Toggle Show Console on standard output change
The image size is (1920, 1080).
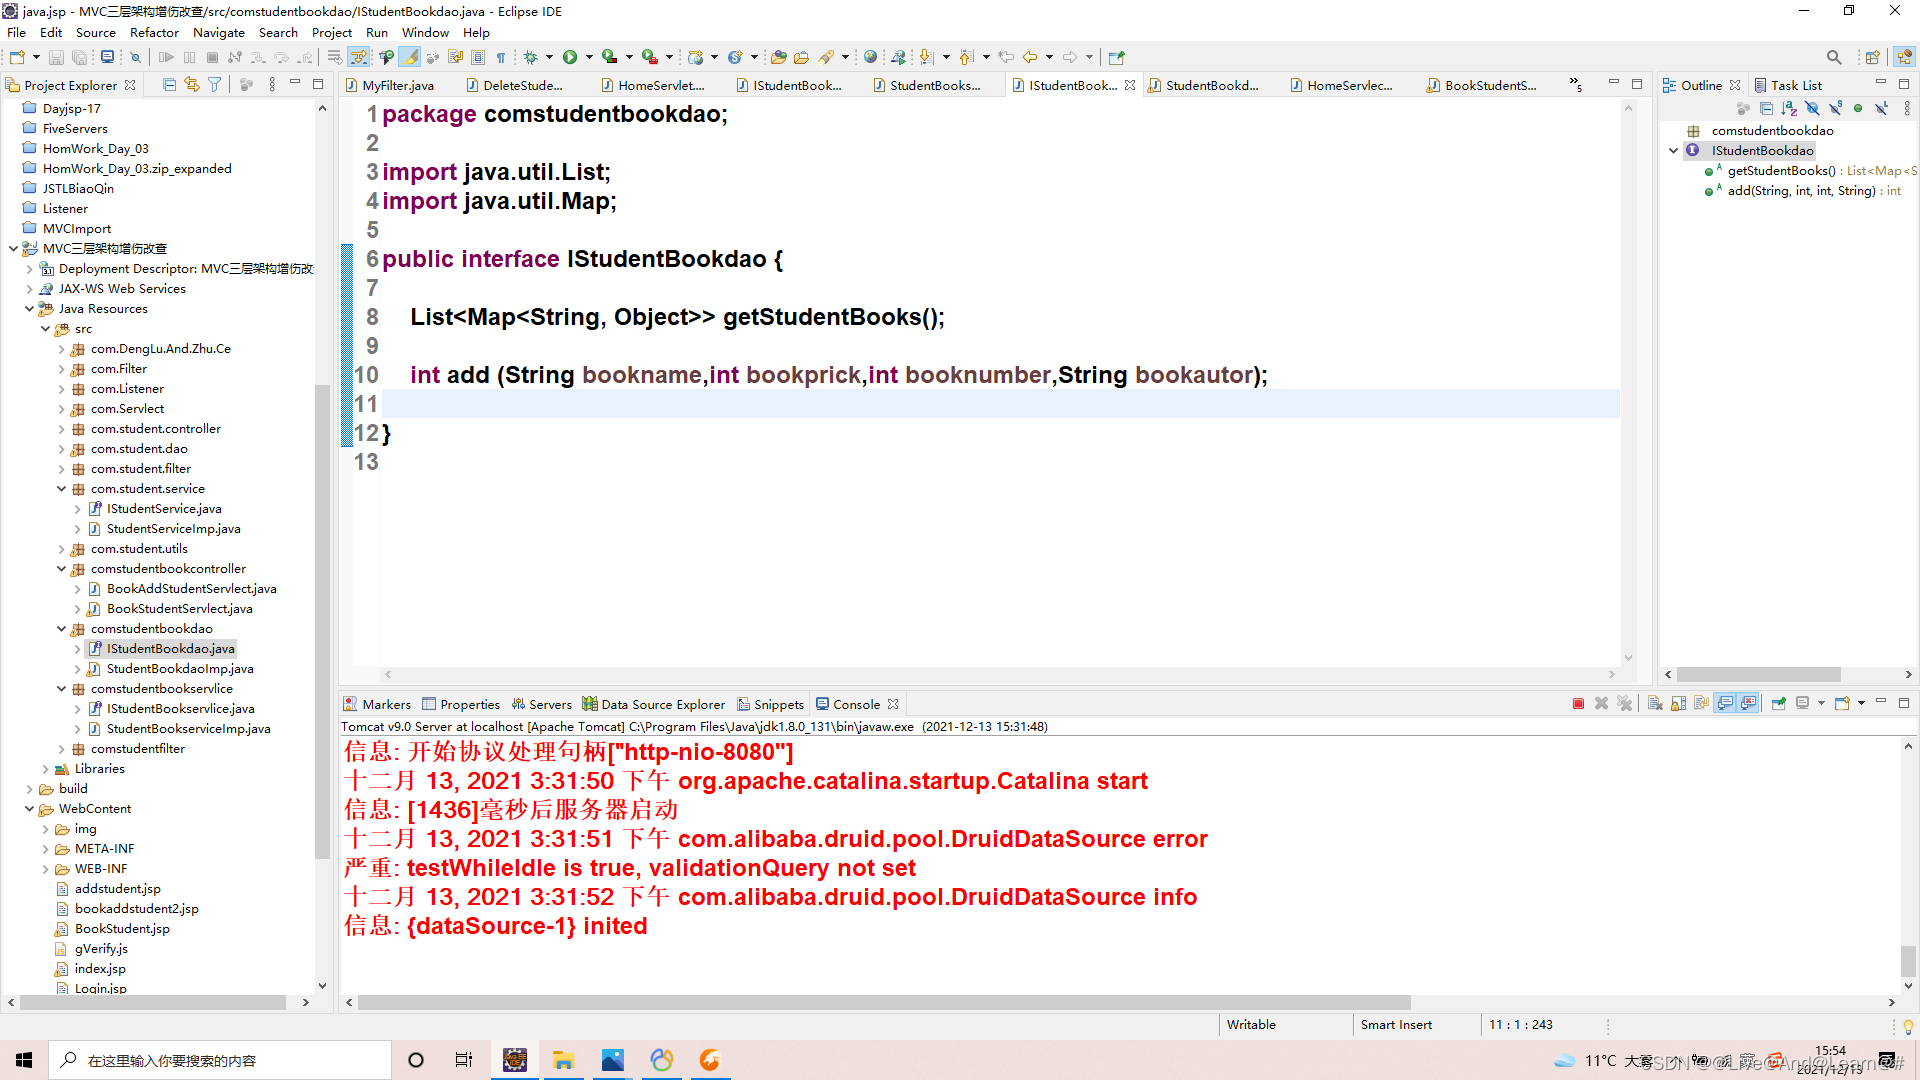1725,704
